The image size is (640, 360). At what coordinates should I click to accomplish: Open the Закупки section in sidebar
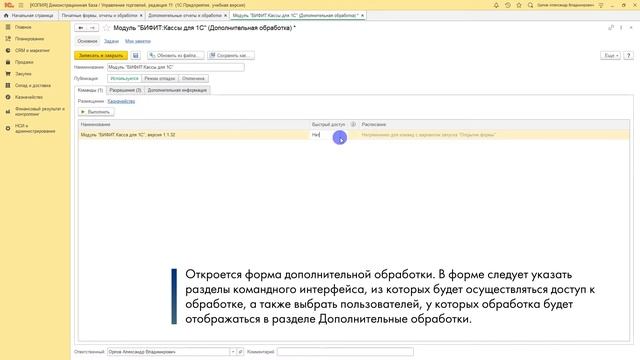[x=23, y=74]
